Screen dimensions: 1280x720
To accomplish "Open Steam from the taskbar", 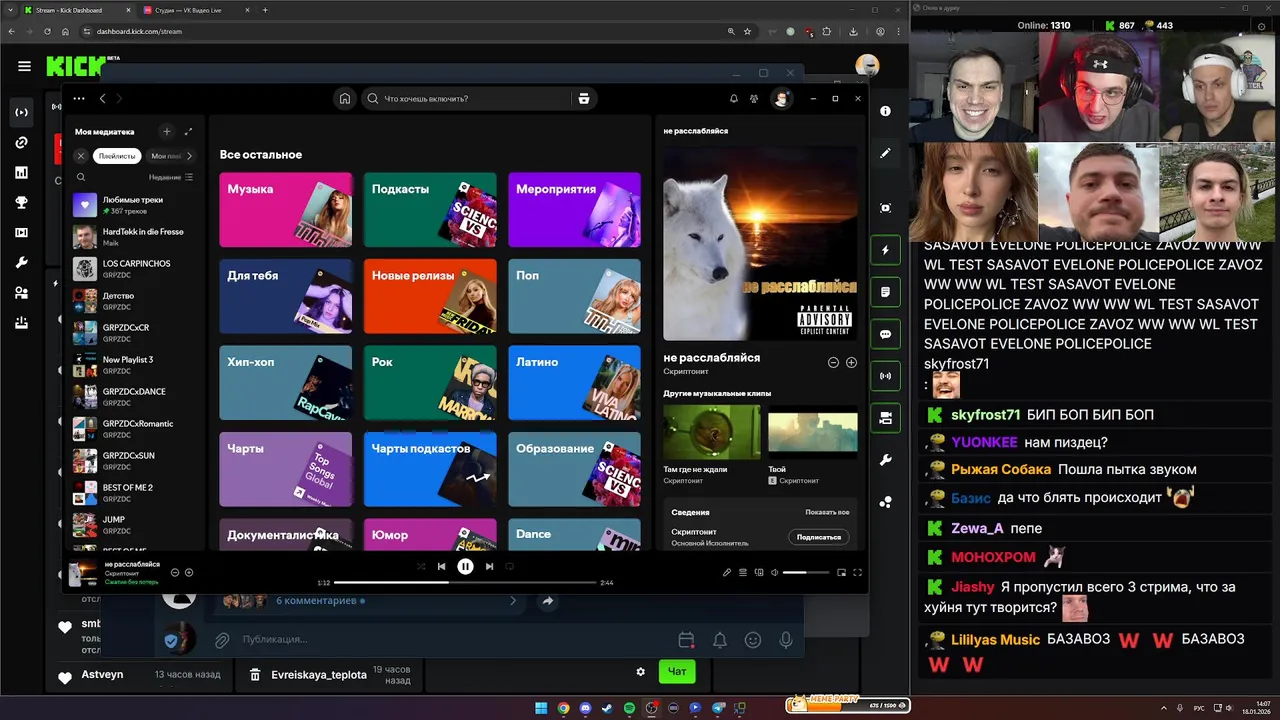I will point(607,708).
